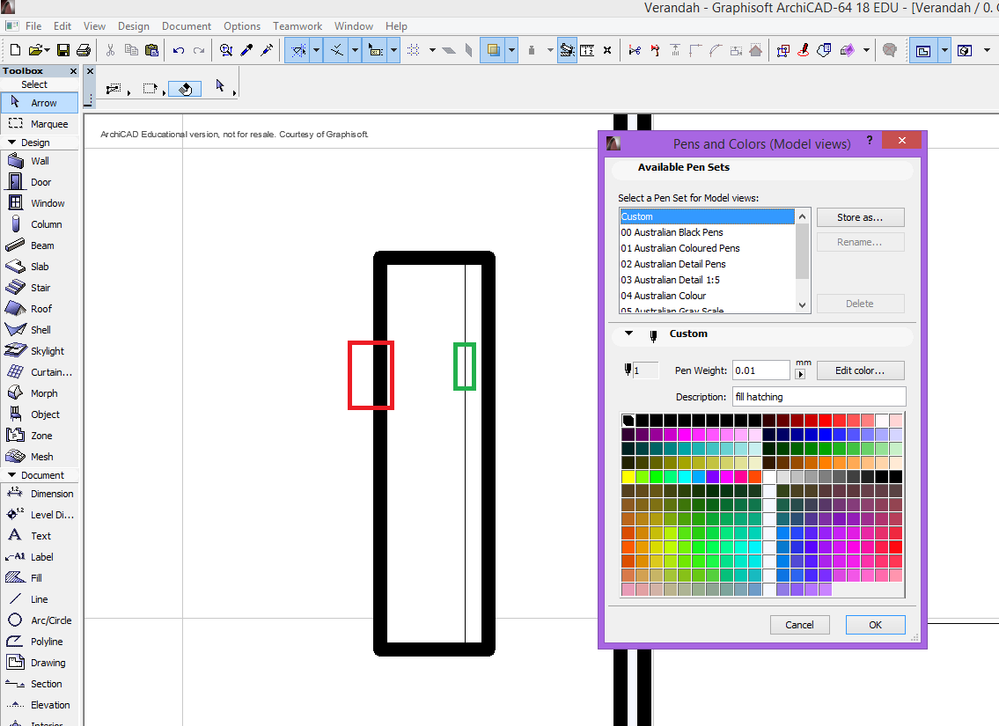
Task: Select 02 Australian Detail Pens in list
Action: coord(707,264)
